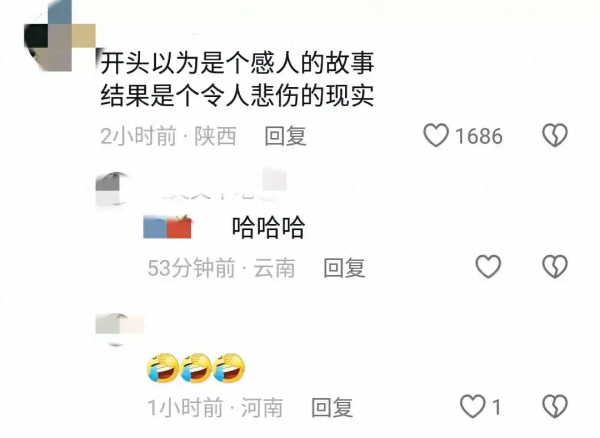The image size is (600, 438).
Task: Tap the blurred username above 哈哈哈
Action: [x=214, y=186]
